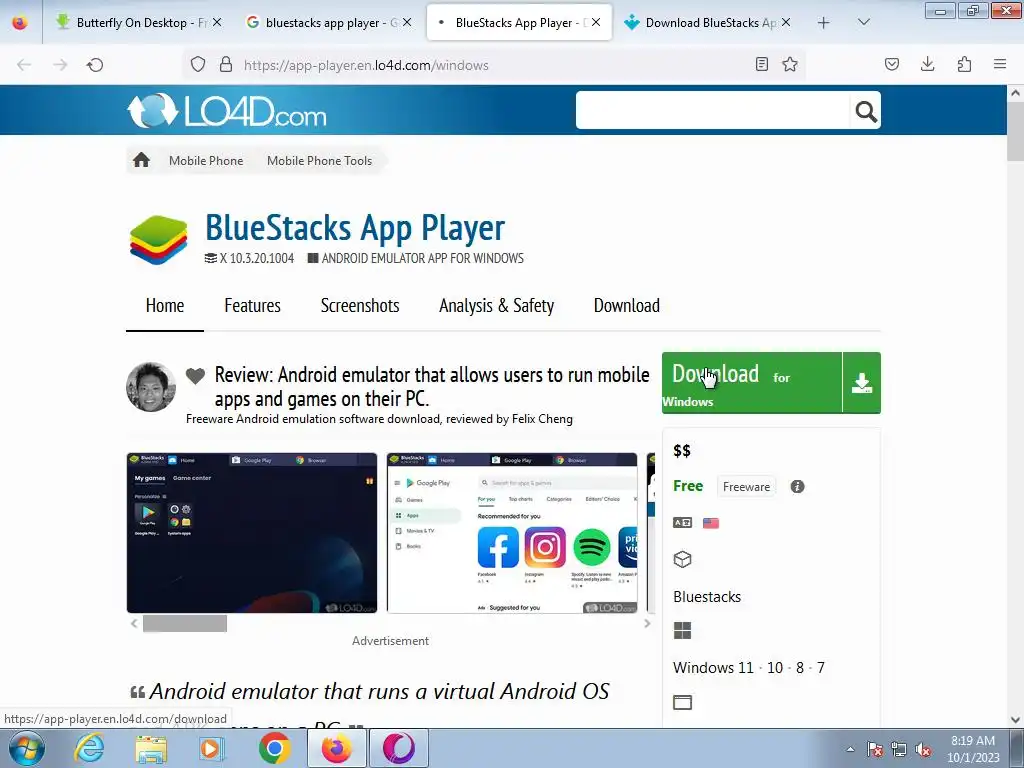Show hidden tray icons arrow
The width and height of the screenshot is (1024, 768).
(x=850, y=749)
